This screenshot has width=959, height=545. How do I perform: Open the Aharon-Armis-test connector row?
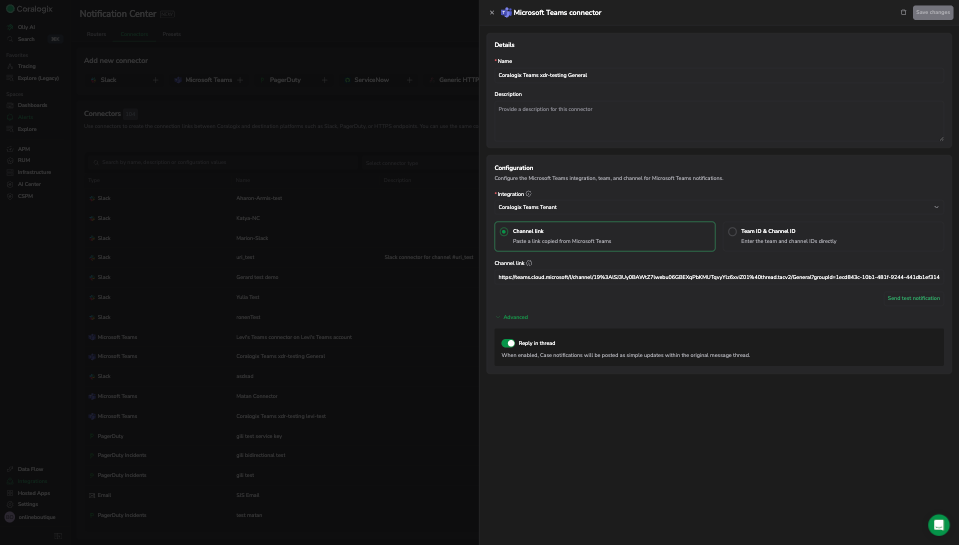(282, 198)
